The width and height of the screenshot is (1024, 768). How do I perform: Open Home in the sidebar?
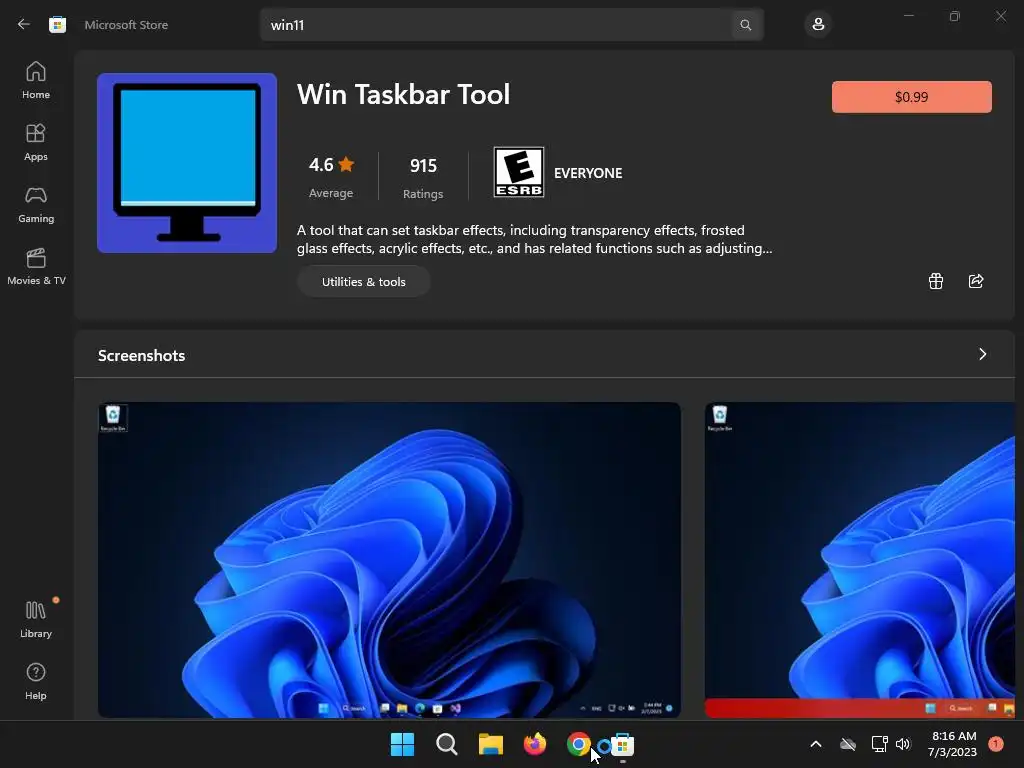tap(36, 80)
